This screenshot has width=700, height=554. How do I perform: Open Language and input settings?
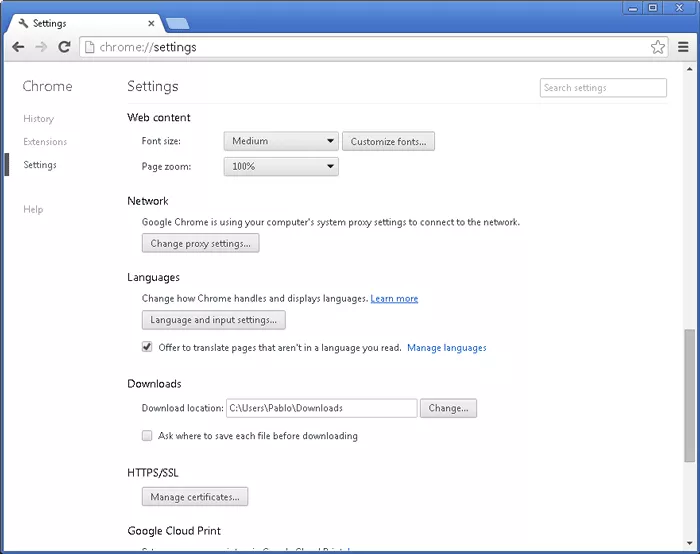[x=213, y=320]
